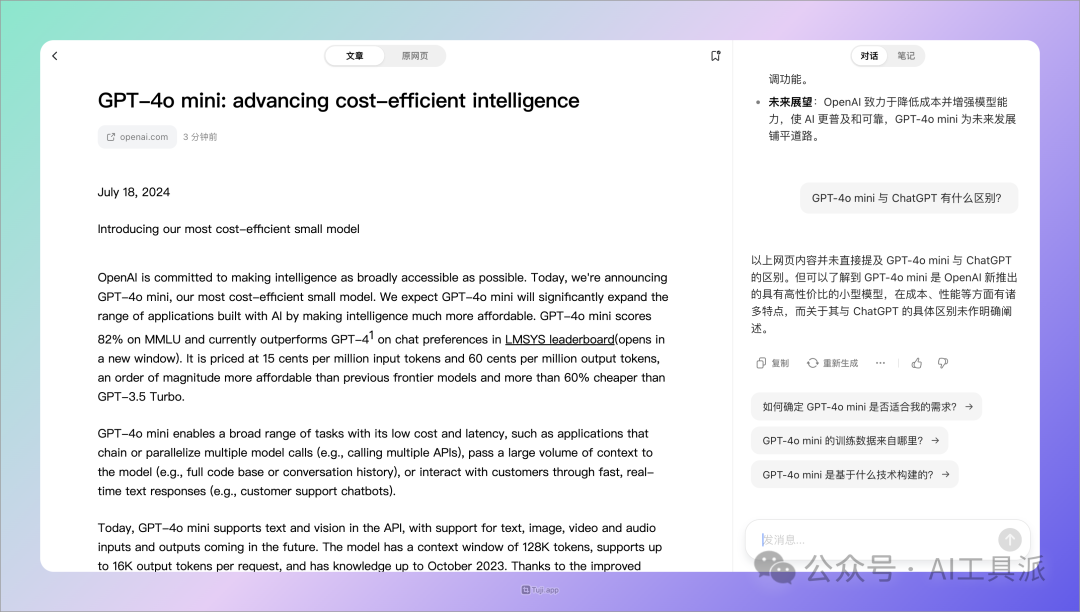Select the 笔记 tab

[x=906, y=56]
